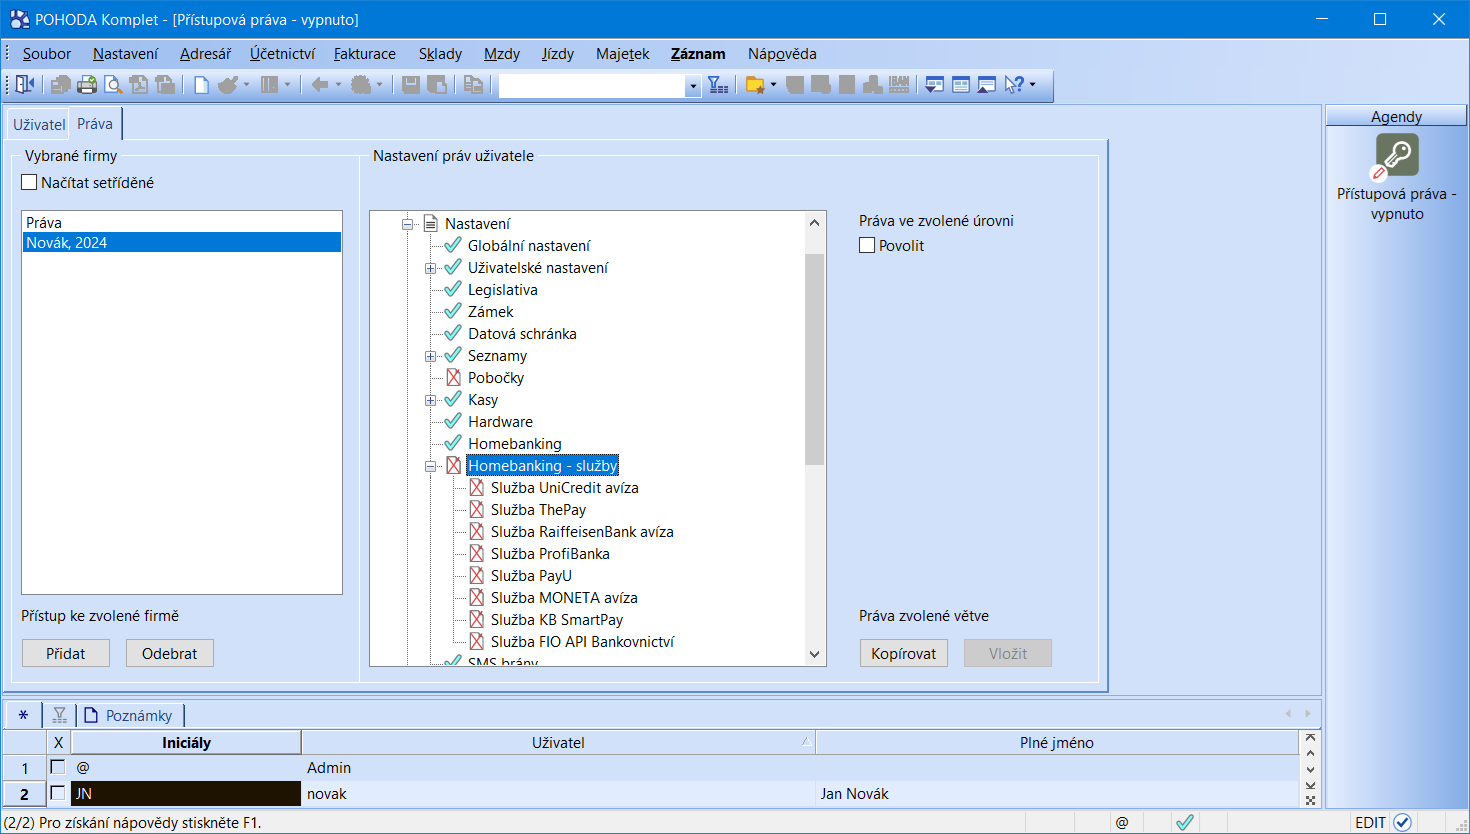The height and width of the screenshot is (834, 1470).
Task: Open the Účetnictví menu
Action: pyautogui.click(x=282, y=54)
